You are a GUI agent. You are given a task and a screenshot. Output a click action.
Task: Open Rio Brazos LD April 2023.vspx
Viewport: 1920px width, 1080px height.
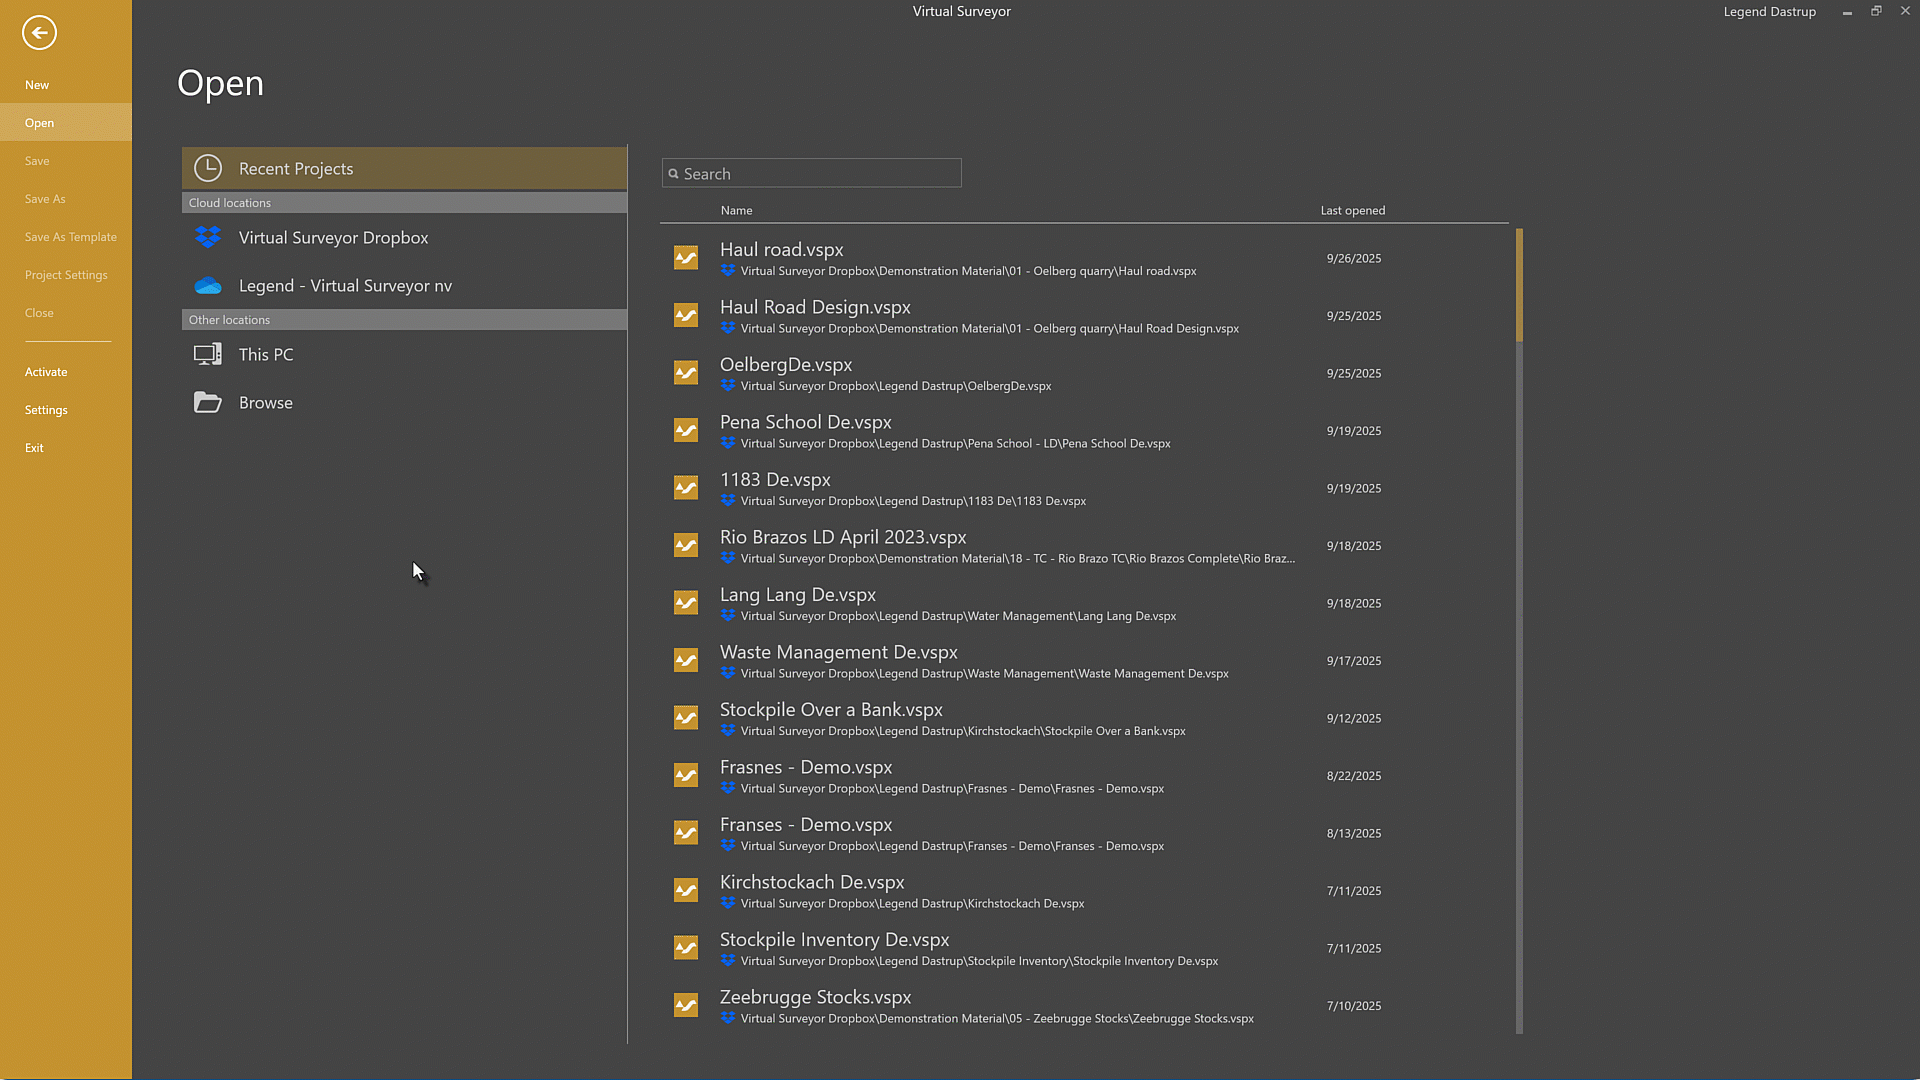pyautogui.click(x=843, y=538)
